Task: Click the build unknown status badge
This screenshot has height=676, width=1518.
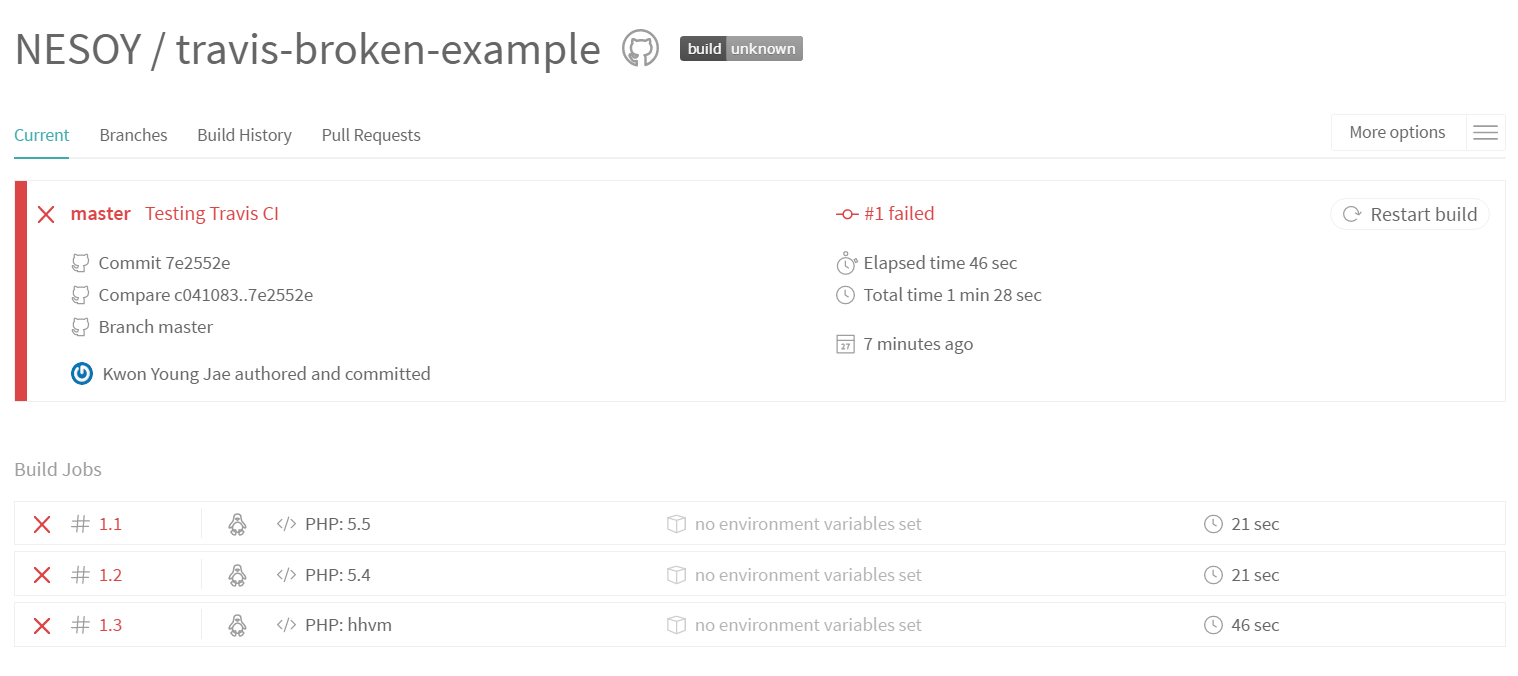Action: 741,48
